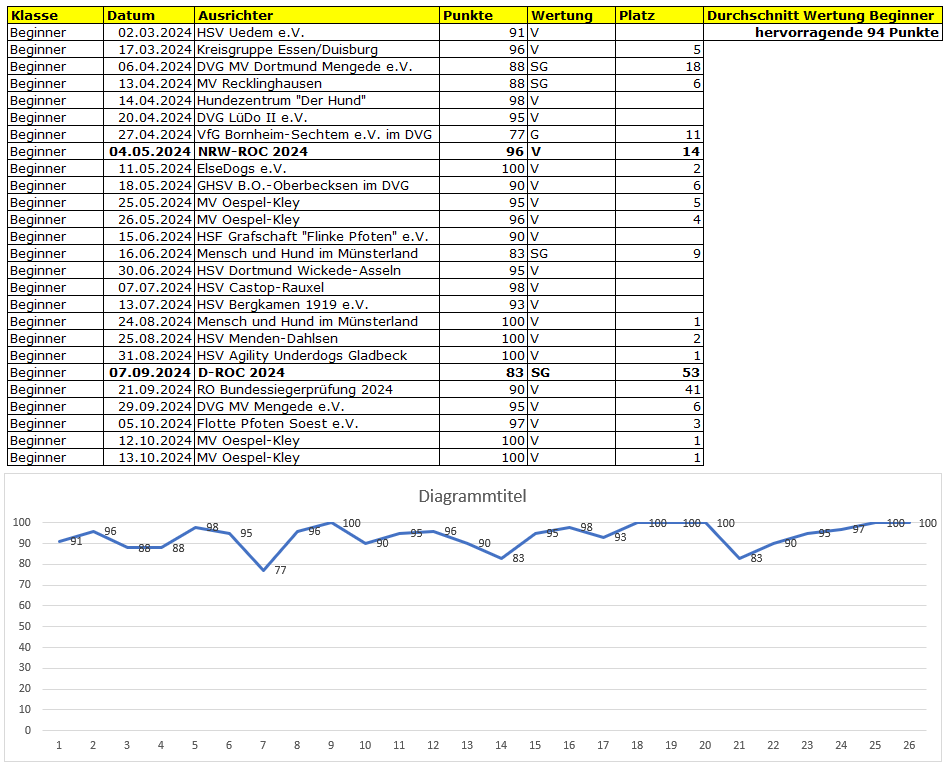Image resolution: width=946 pixels, height=768 pixels.
Task: Click the 'Punkte' column header
Action: [483, 16]
